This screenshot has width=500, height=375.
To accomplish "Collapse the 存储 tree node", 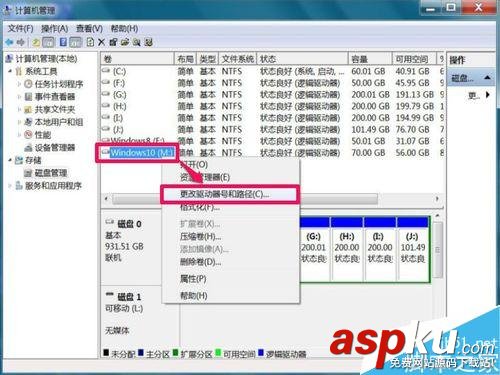I will (10, 160).
